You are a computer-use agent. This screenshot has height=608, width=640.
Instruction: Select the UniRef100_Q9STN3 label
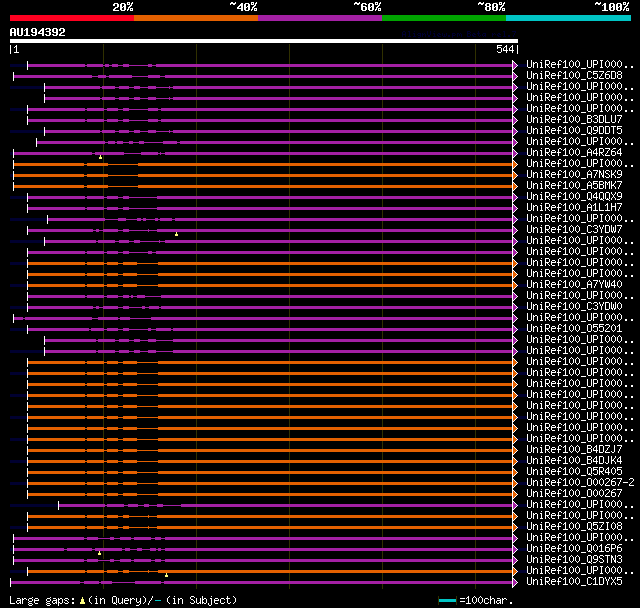pyautogui.click(x=574, y=559)
